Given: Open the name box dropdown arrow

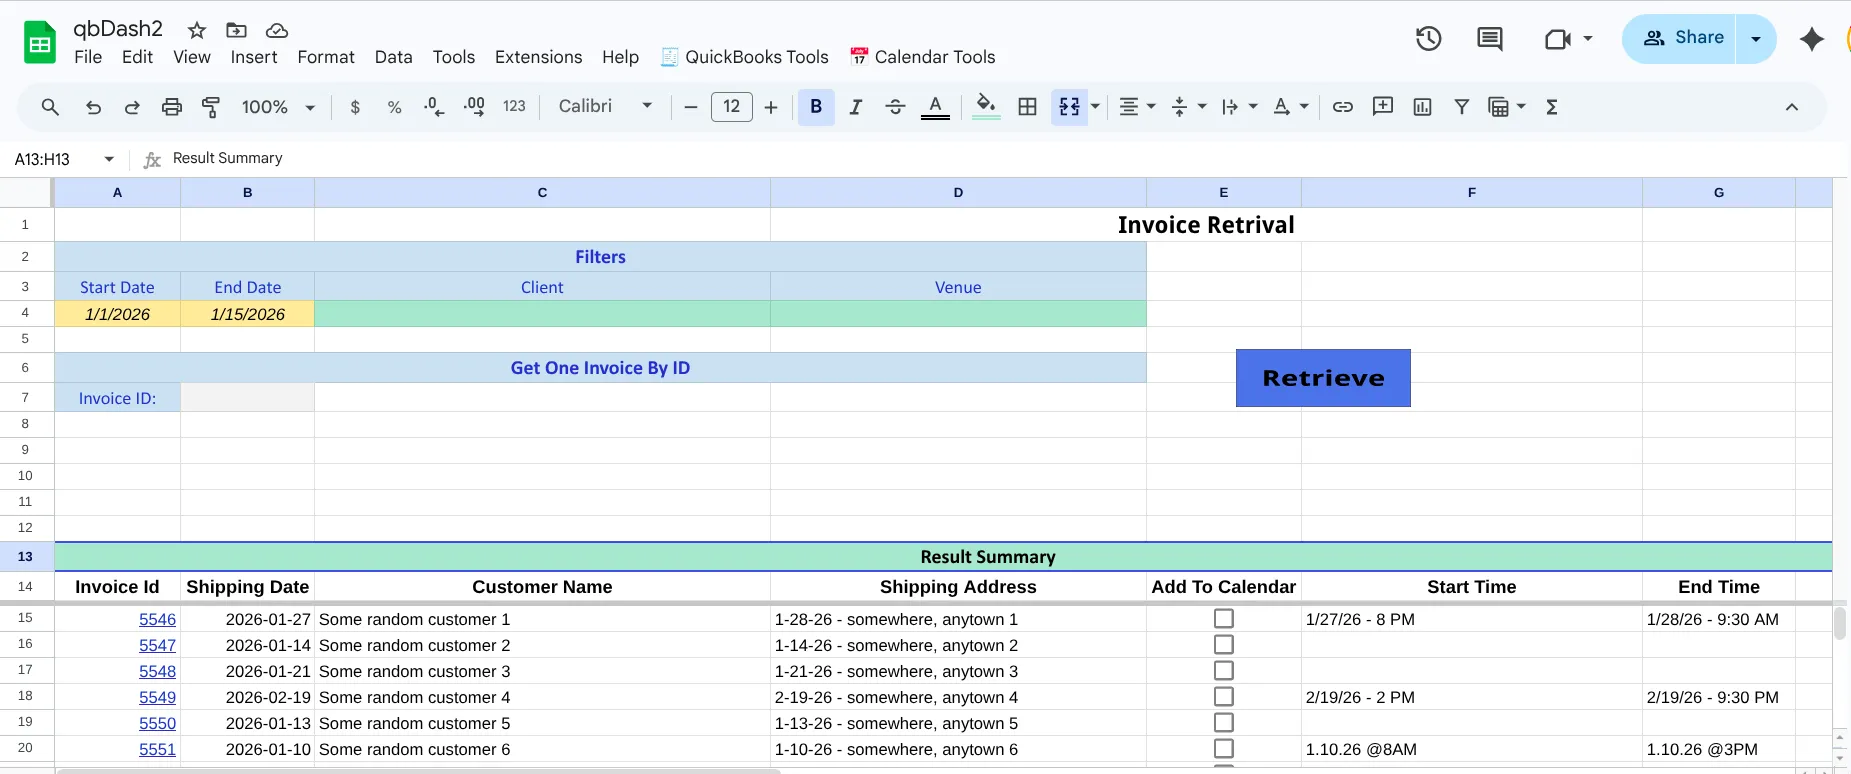Looking at the screenshot, I should [x=109, y=159].
